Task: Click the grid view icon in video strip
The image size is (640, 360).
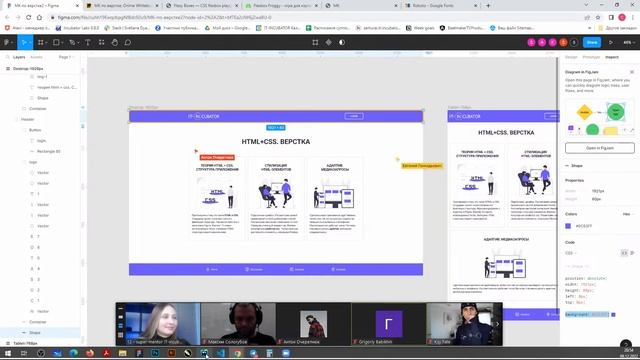Action: pyautogui.click(x=120, y=335)
